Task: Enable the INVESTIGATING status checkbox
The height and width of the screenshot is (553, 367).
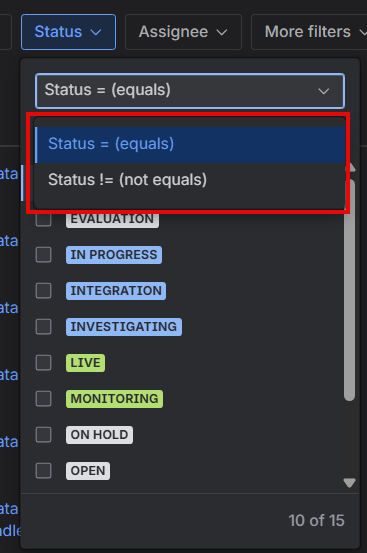Action: (44, 327)
